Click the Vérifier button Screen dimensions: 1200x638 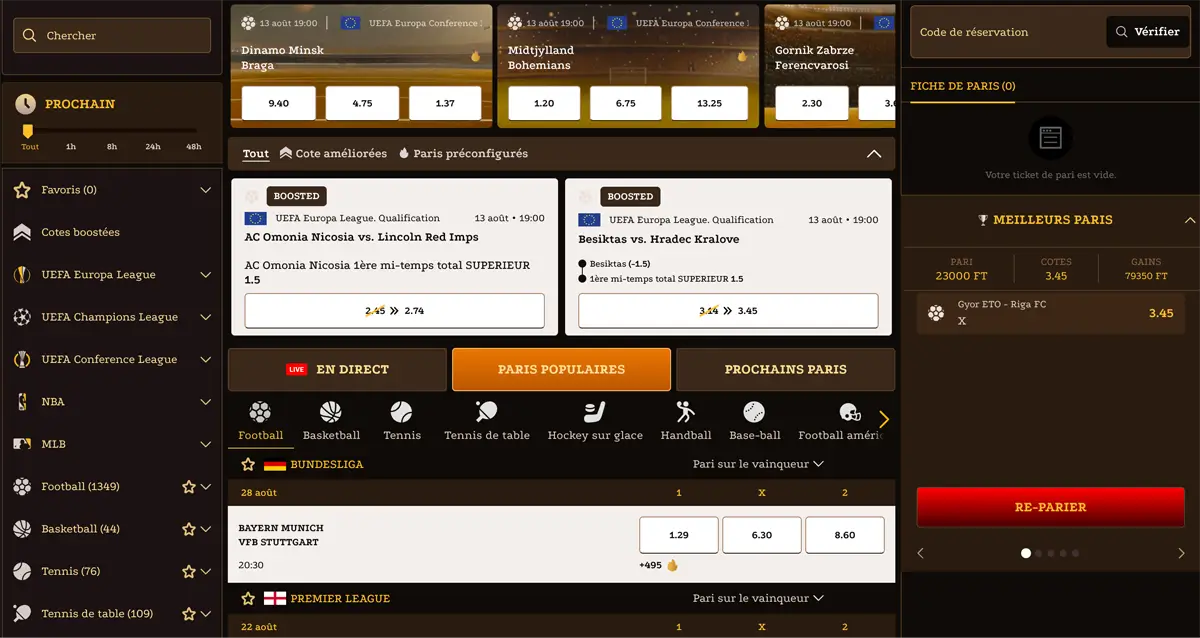1147,32
